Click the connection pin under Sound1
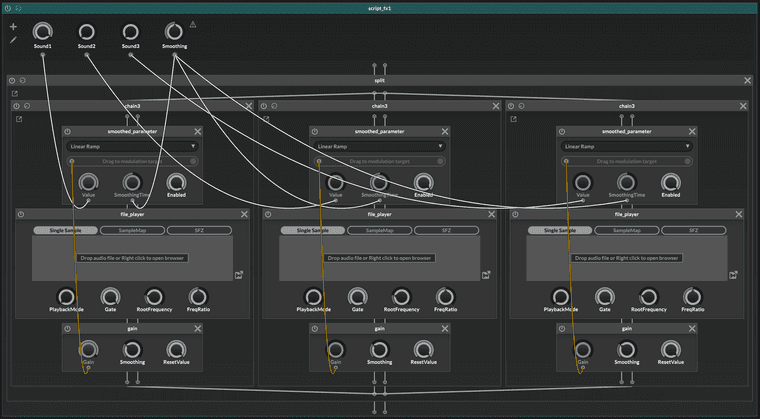This screenshot has width=760, height=419. tap(43, 55)
